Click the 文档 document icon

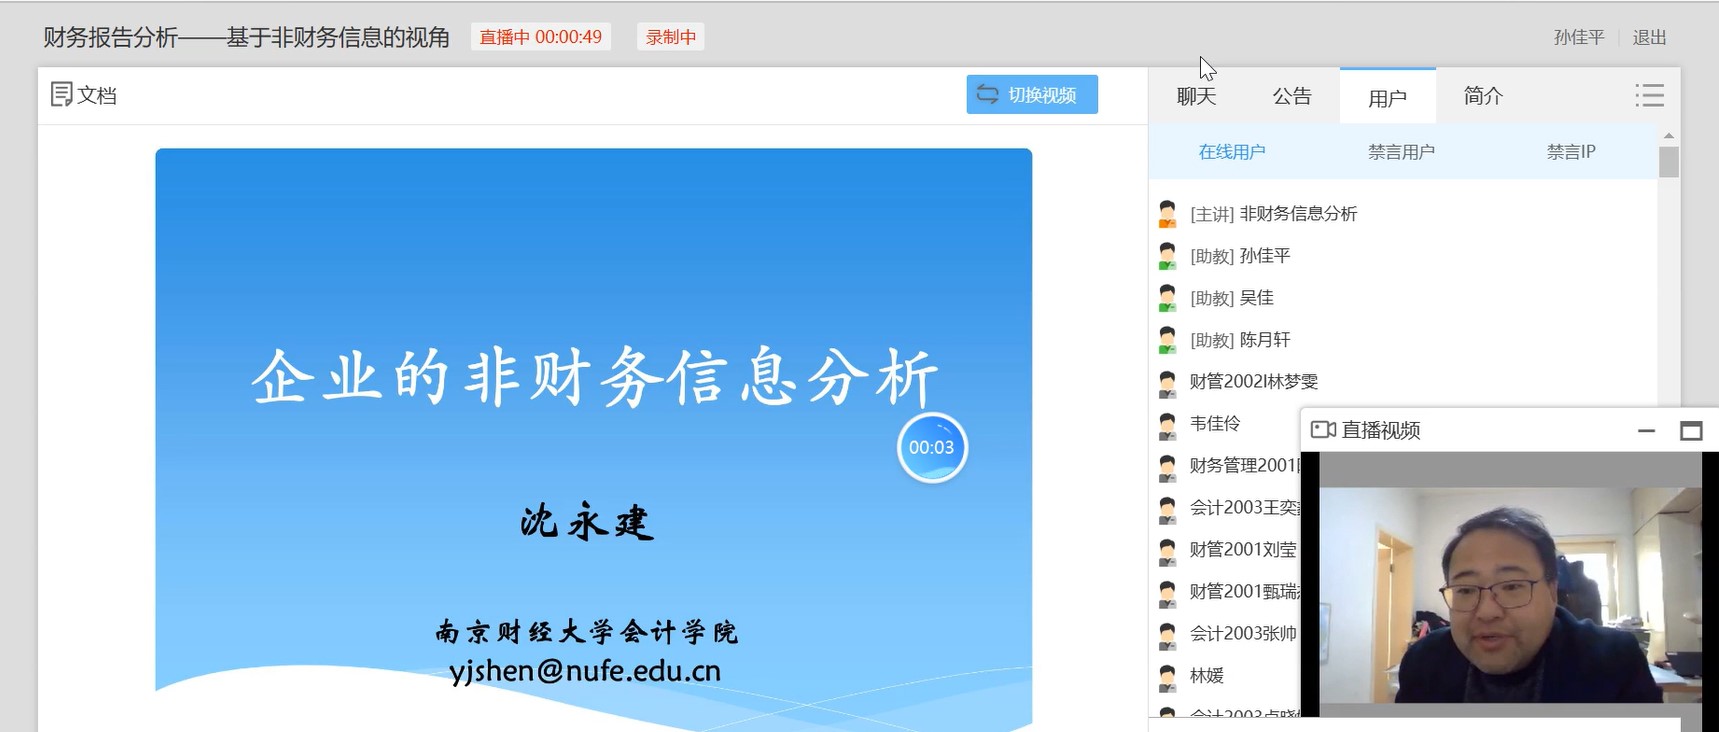(61, 95)
